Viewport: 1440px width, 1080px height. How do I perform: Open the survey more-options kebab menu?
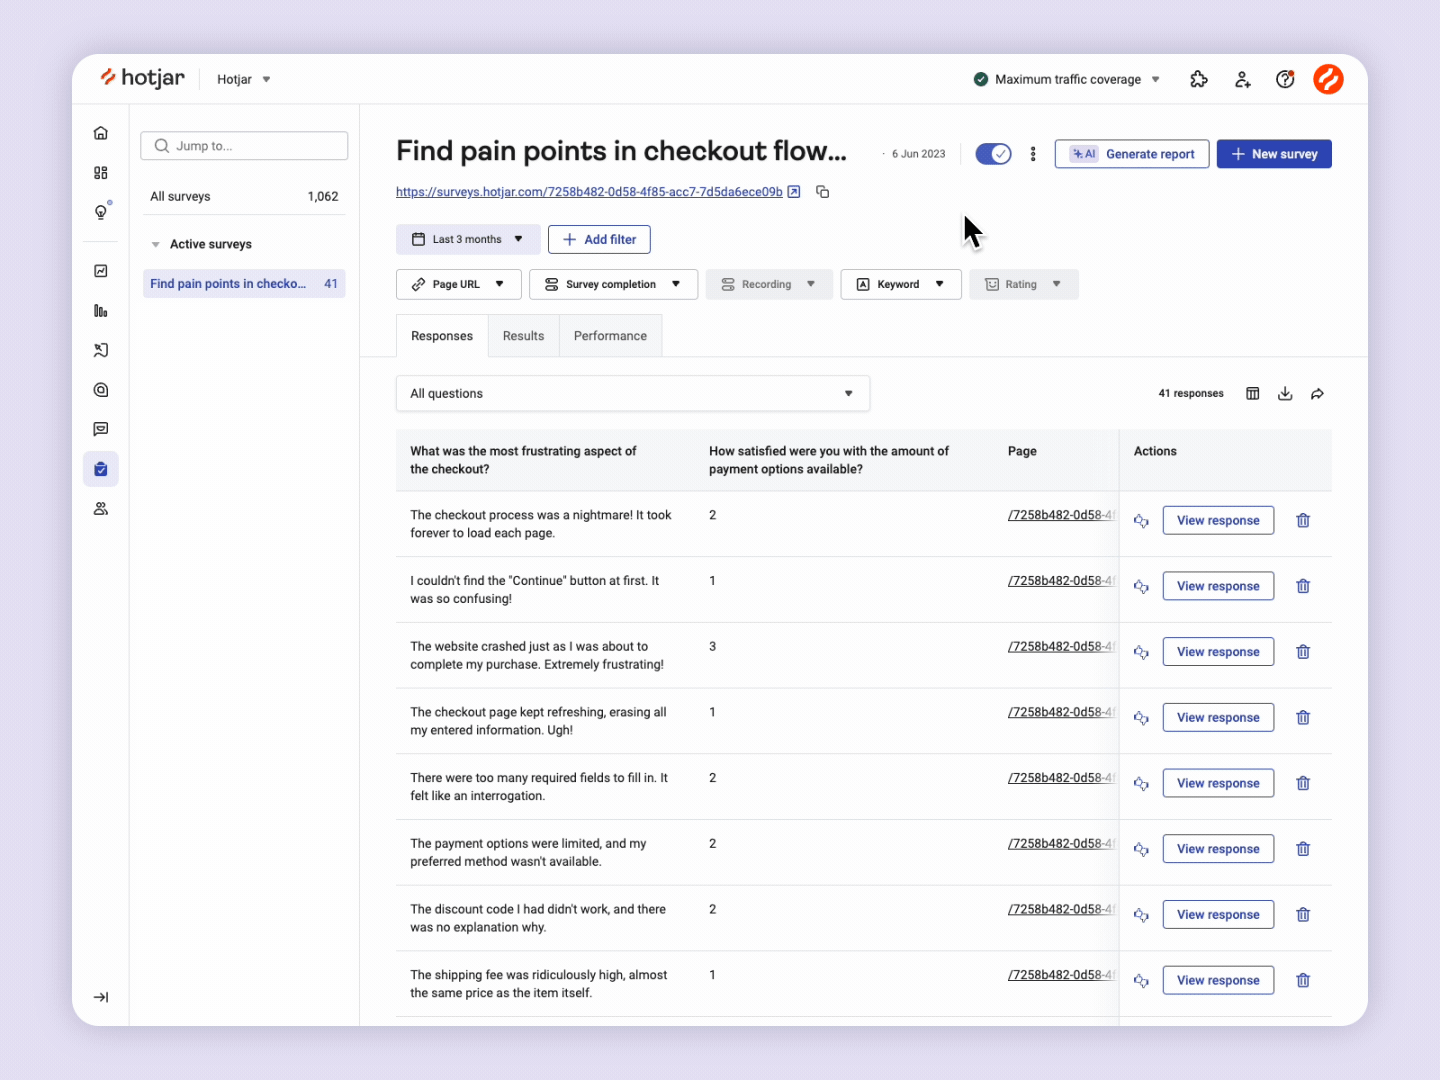click(1033, 154)
